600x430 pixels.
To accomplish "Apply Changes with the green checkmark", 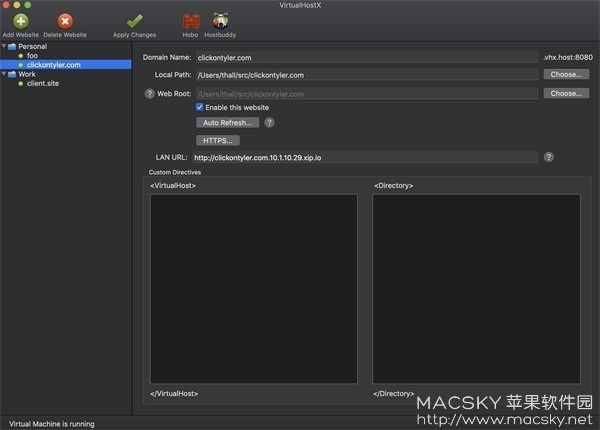I will click(135, 21).
